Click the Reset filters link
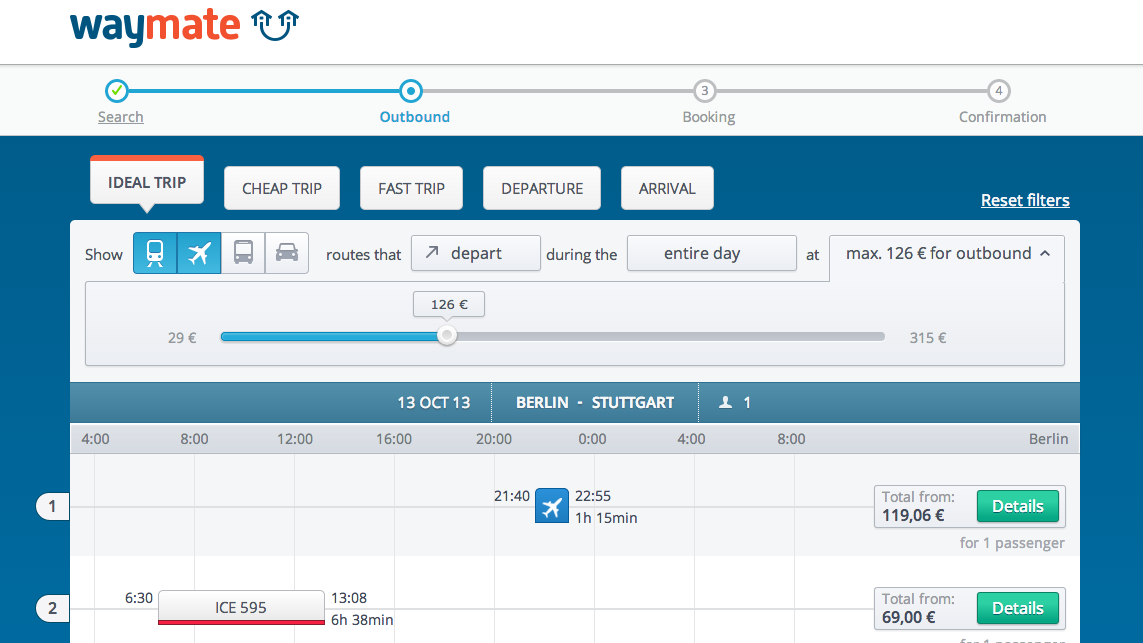This screenshot has width=1143, height=643. click(x=1025, y=200)
